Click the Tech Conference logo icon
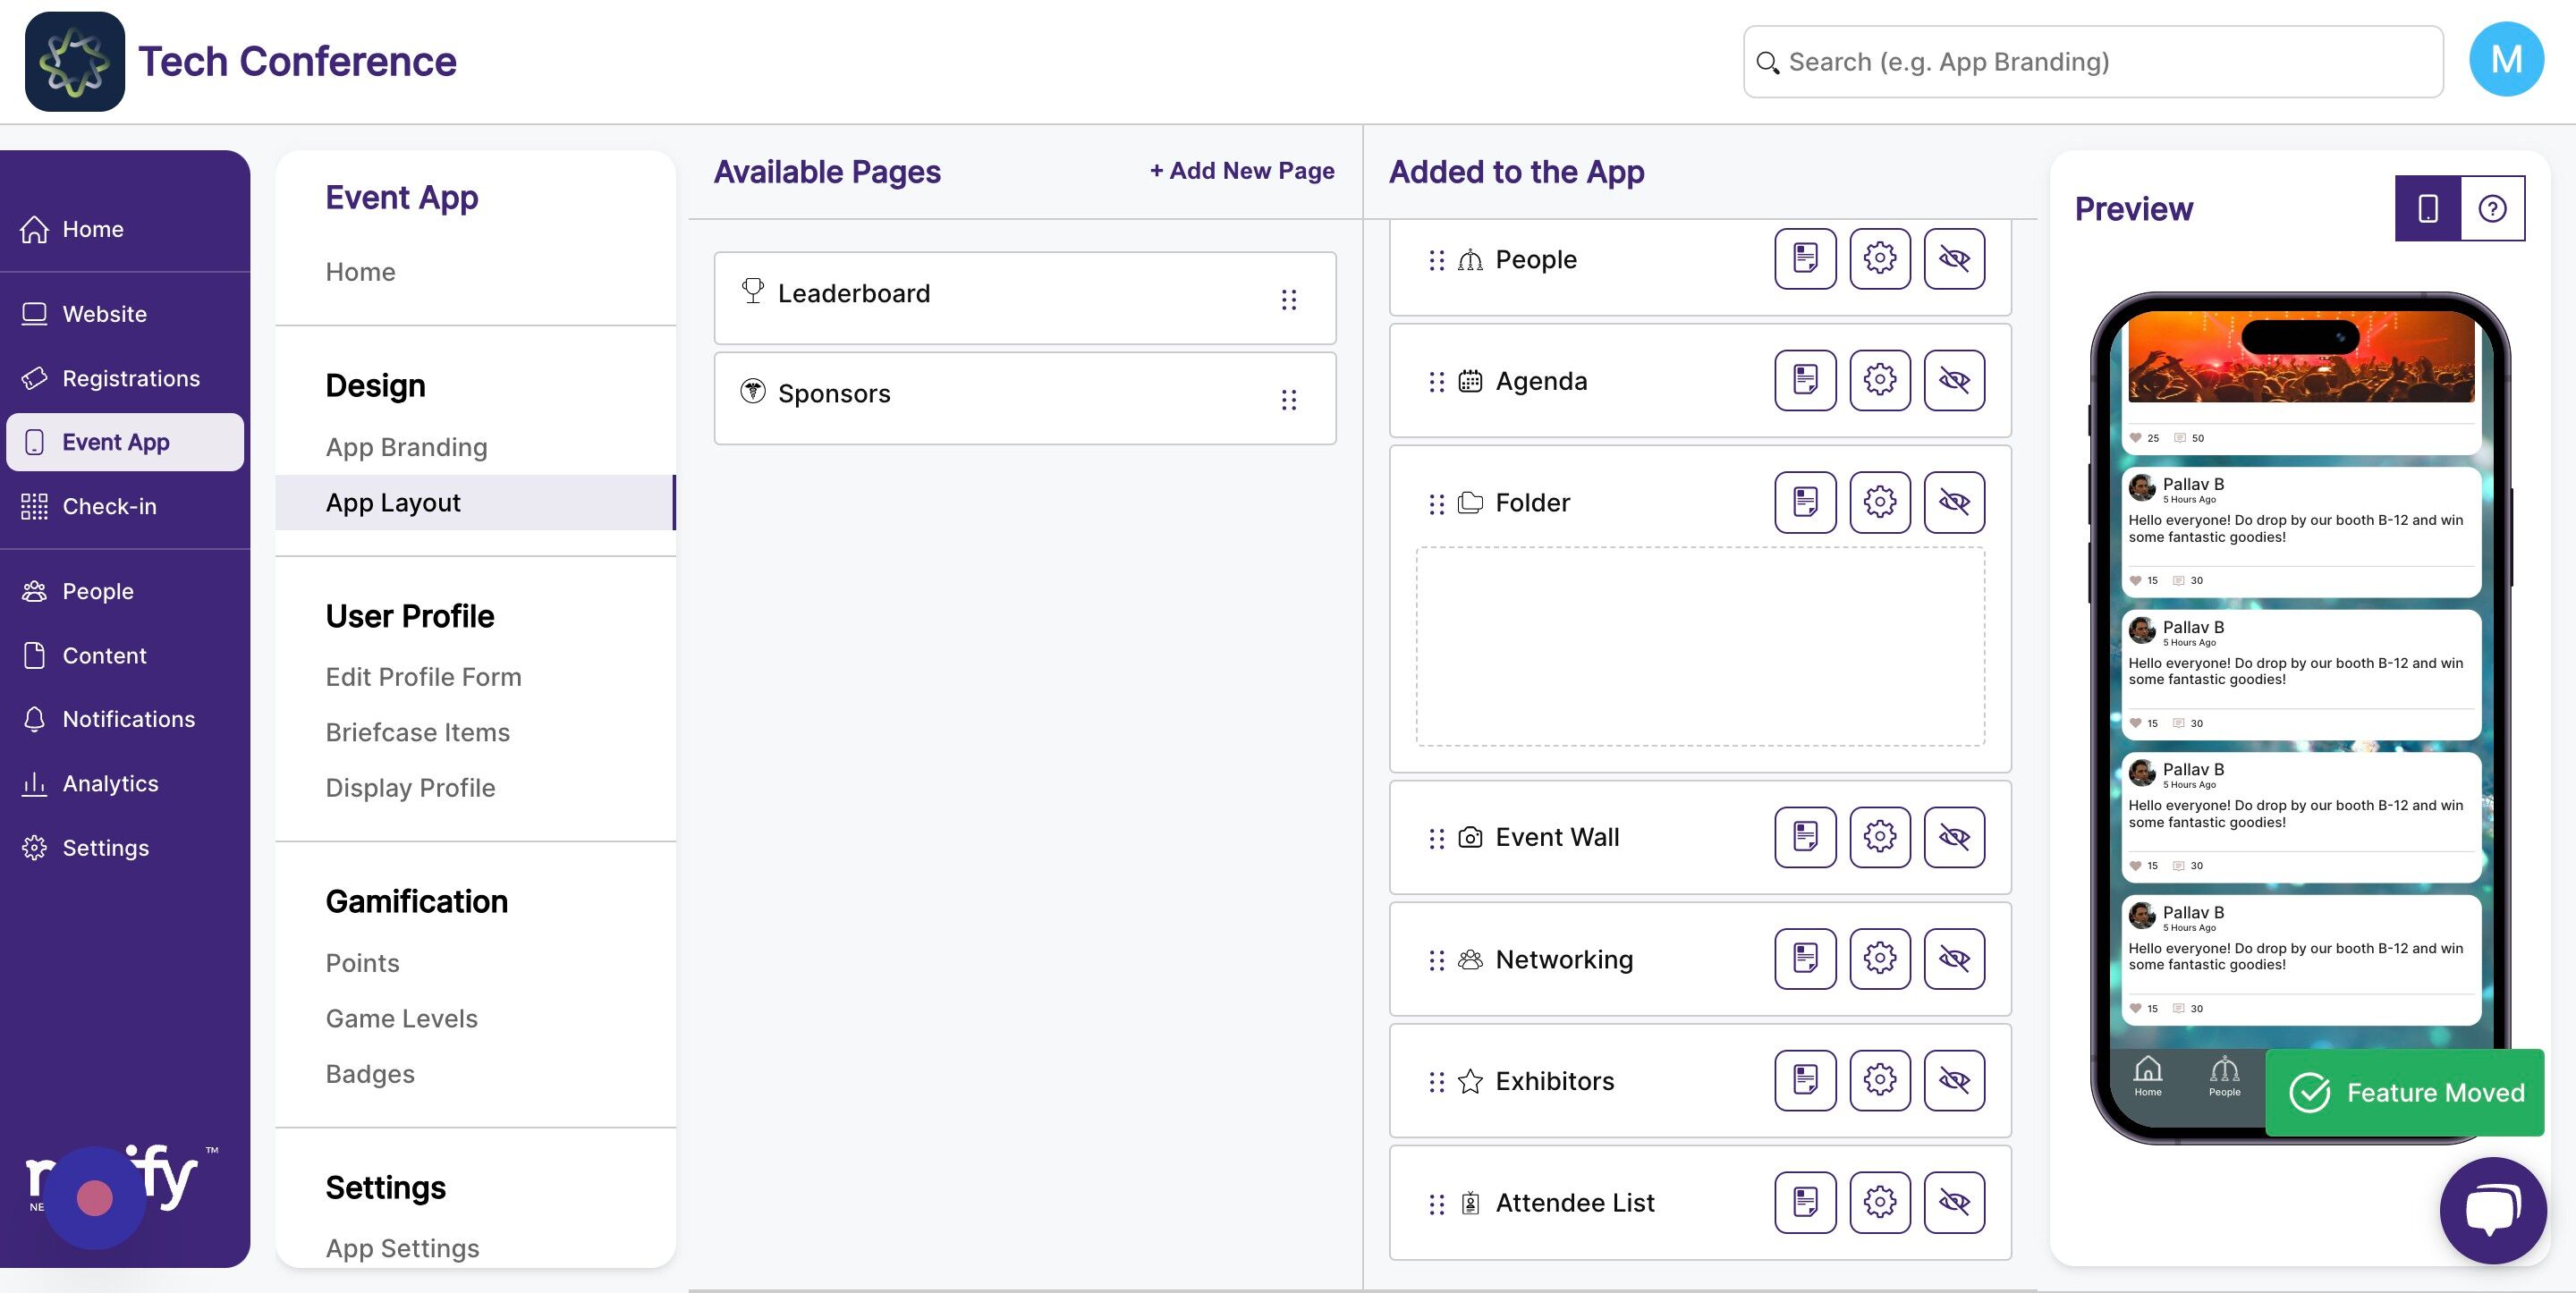This screenshot has width=2576, height=1293. pyautogui.click(x=75, y=61)
